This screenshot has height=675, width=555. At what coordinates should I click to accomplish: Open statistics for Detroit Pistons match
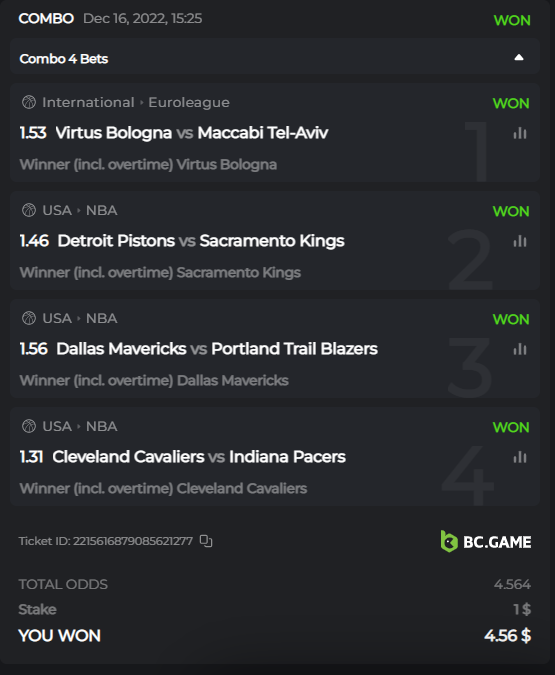tap(520, 241)
